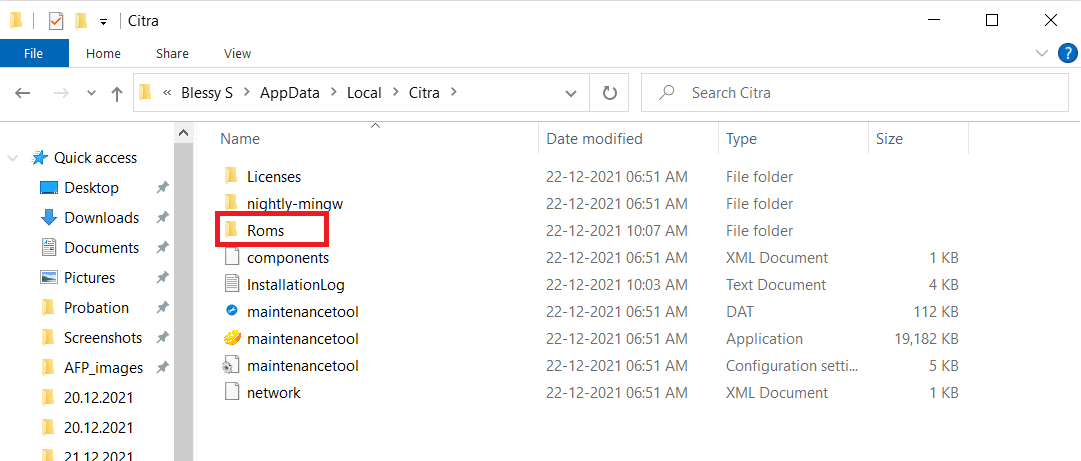Open Explorer help question mark

click(x=1067, y=53)
